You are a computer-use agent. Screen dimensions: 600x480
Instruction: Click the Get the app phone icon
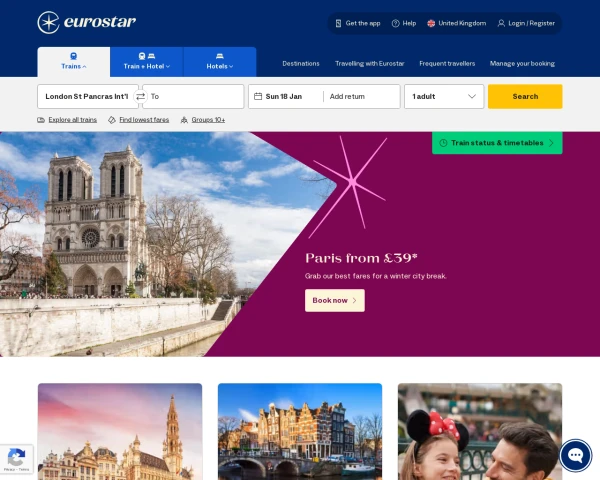point(338,23)
